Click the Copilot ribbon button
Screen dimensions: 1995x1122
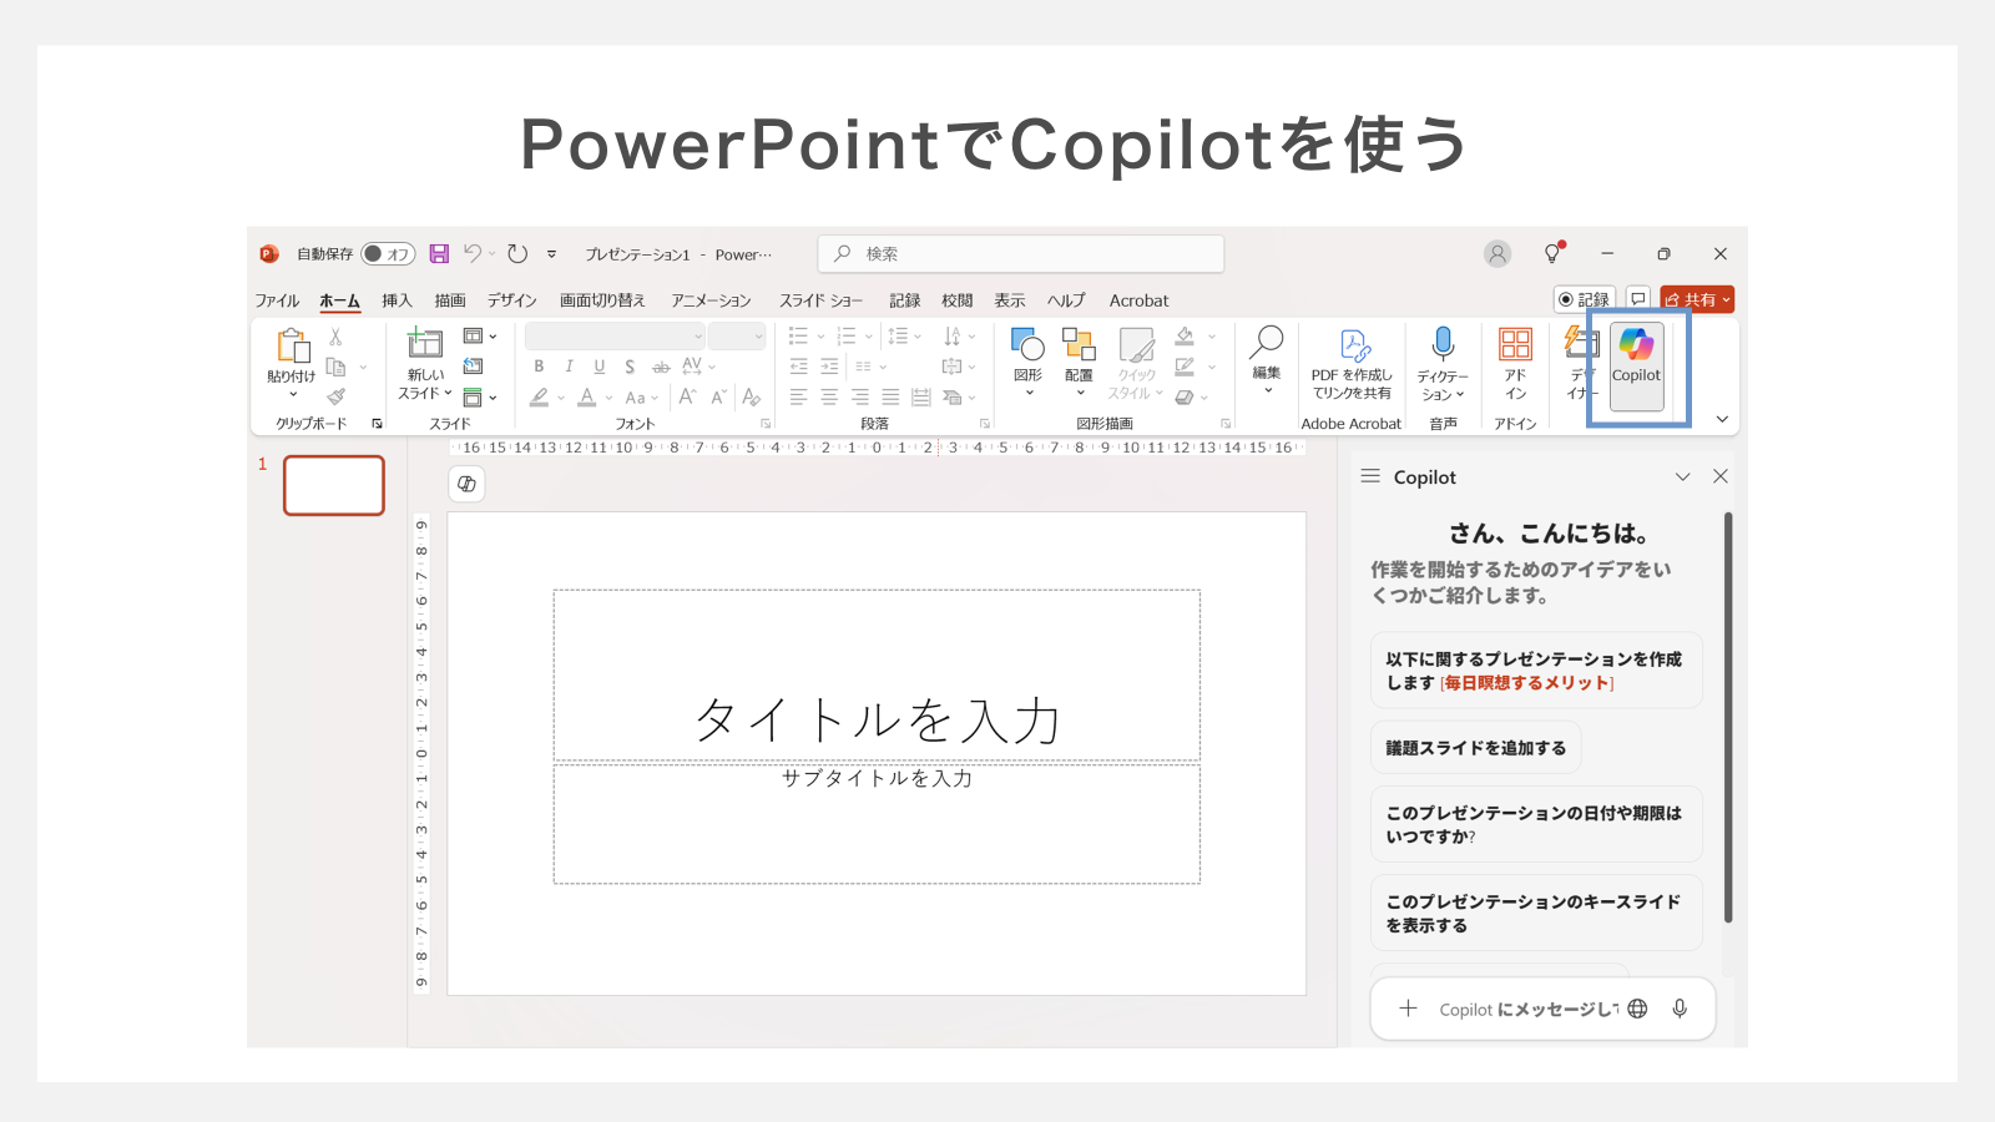1636,366
